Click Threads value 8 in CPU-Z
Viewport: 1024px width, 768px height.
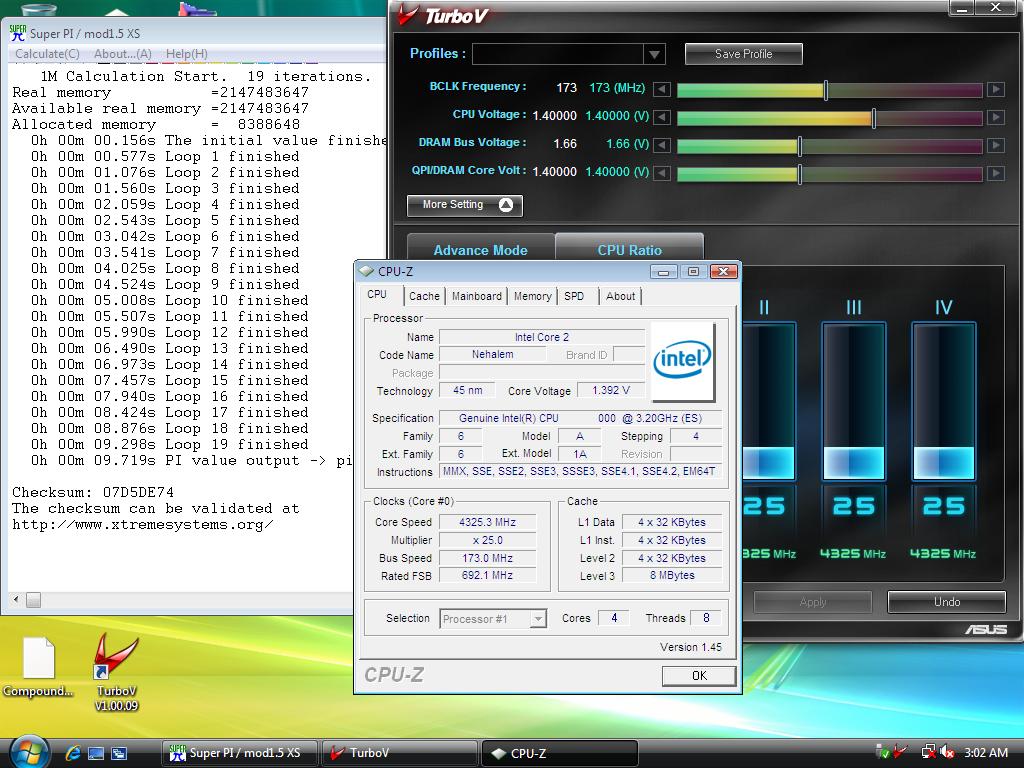(x=706, y=618)
